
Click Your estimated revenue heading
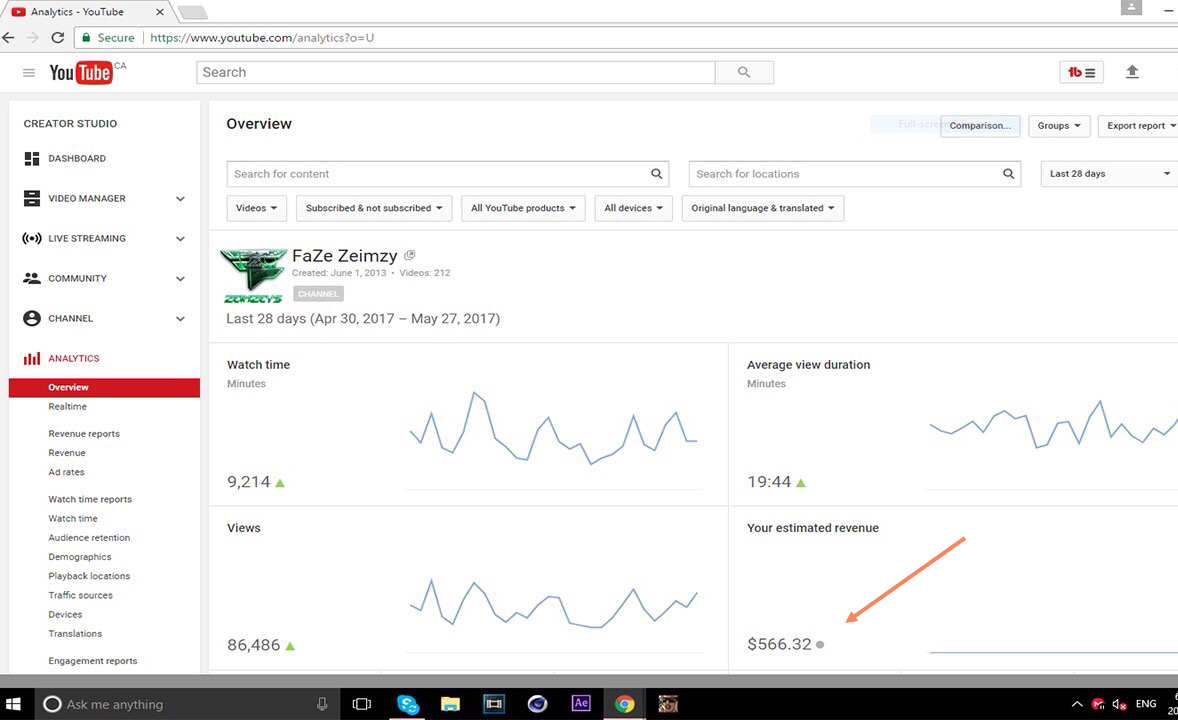[x=813, y=528]
